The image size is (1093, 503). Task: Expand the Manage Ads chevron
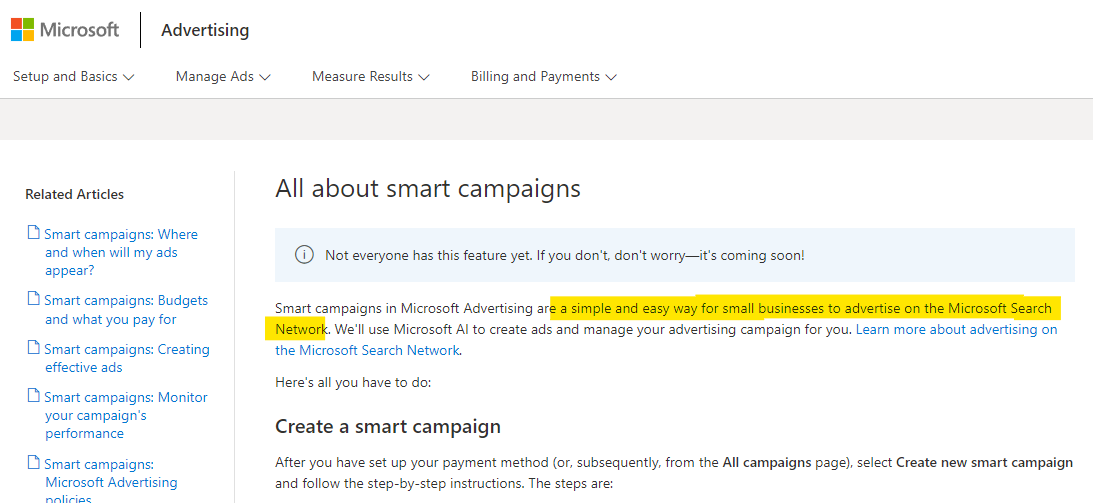tap(265, 77)
